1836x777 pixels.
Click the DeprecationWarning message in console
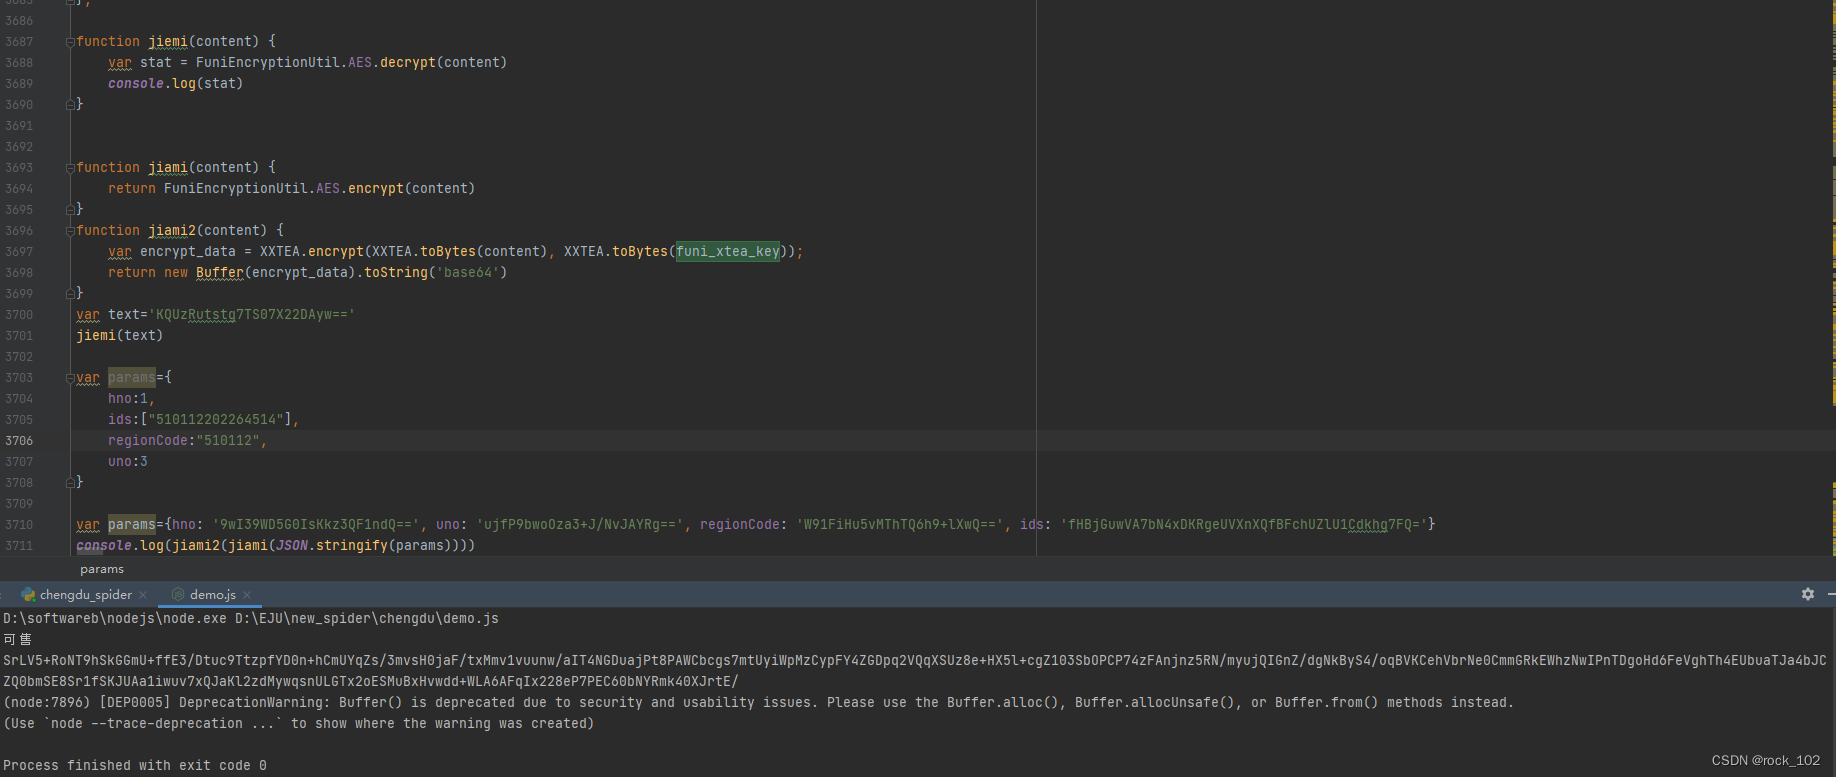click(758, 703)
